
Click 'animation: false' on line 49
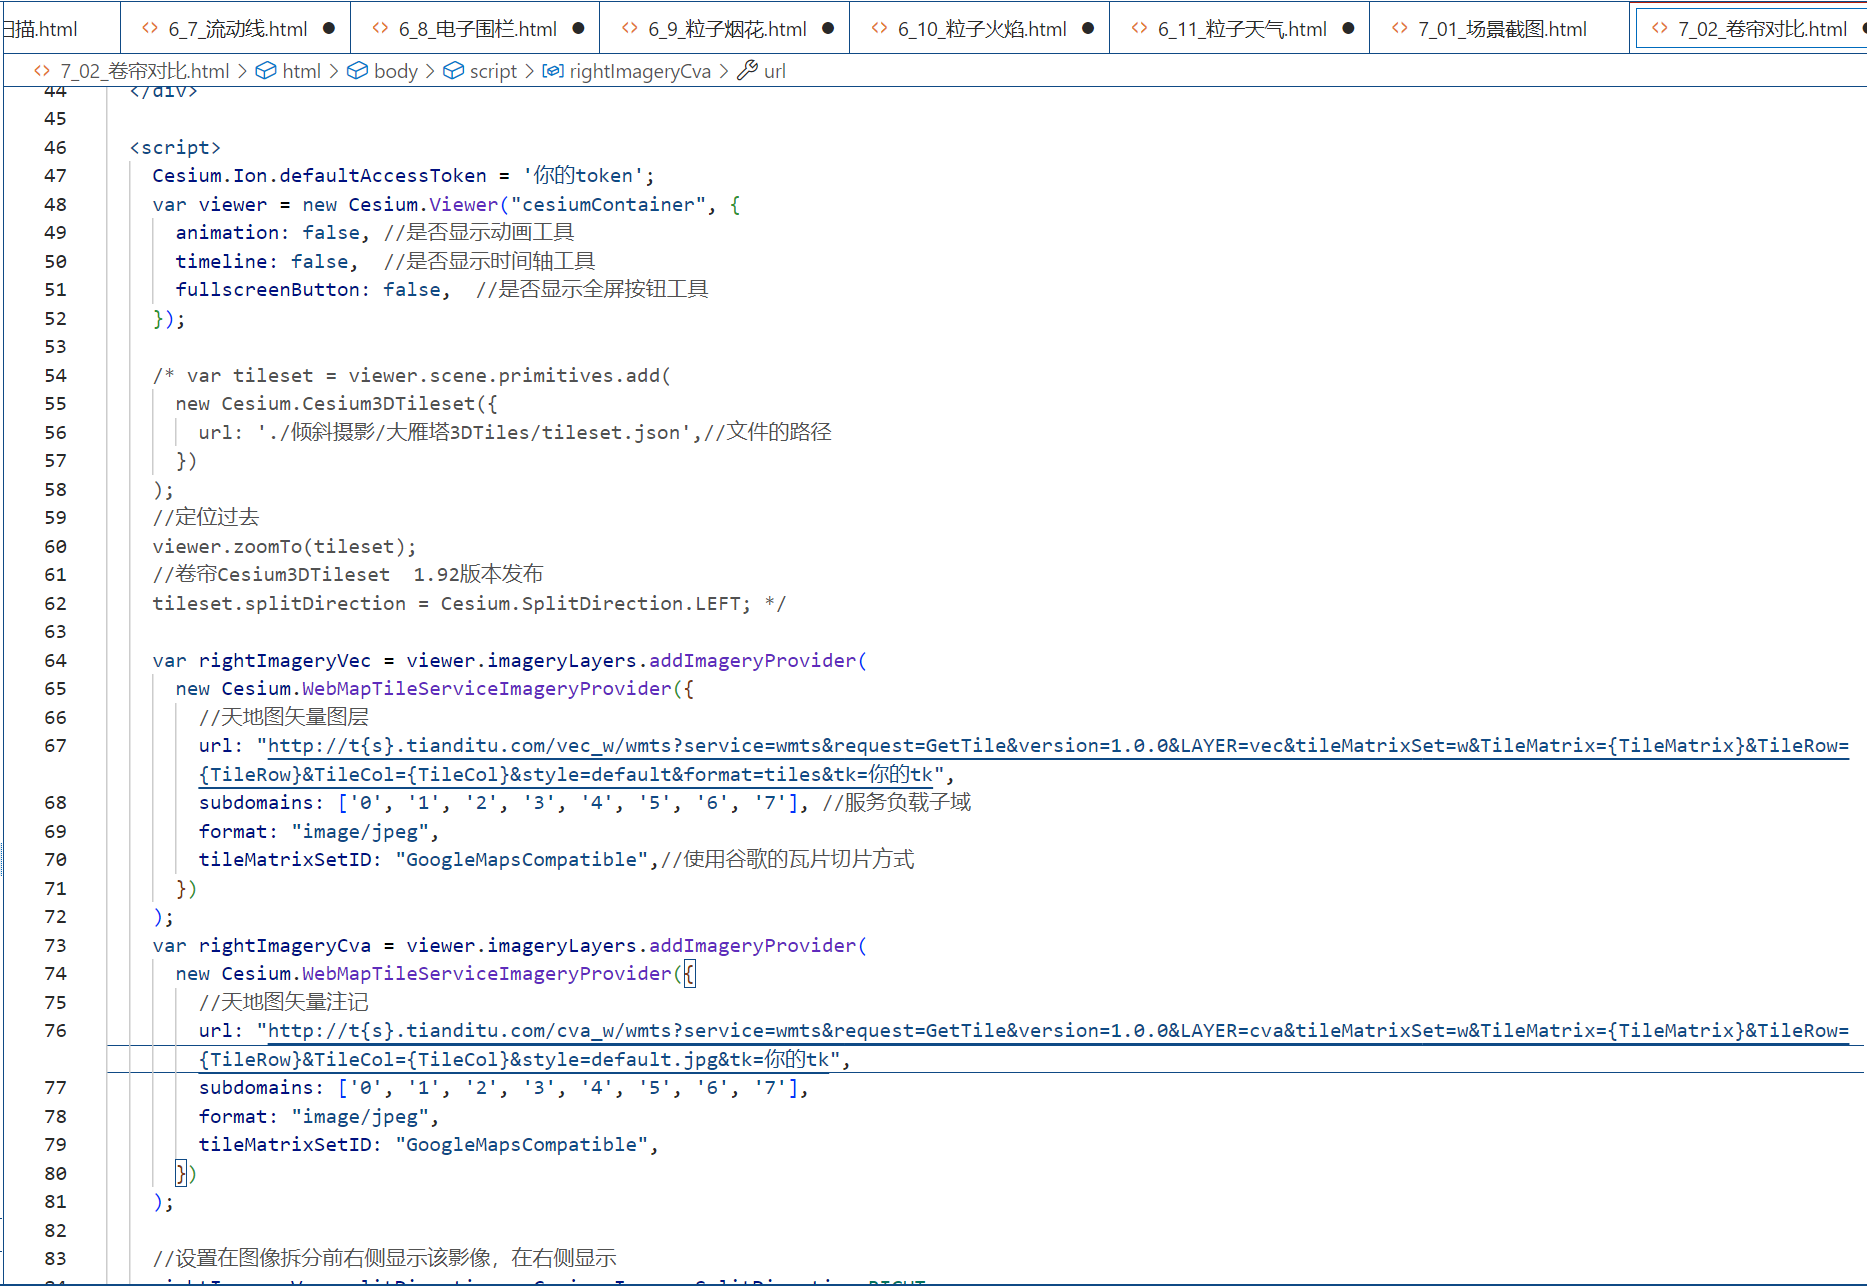[267, 233]
